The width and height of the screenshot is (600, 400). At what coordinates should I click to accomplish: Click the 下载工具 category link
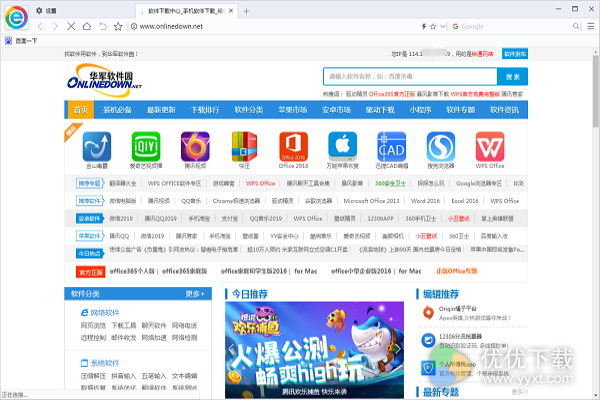124,325
